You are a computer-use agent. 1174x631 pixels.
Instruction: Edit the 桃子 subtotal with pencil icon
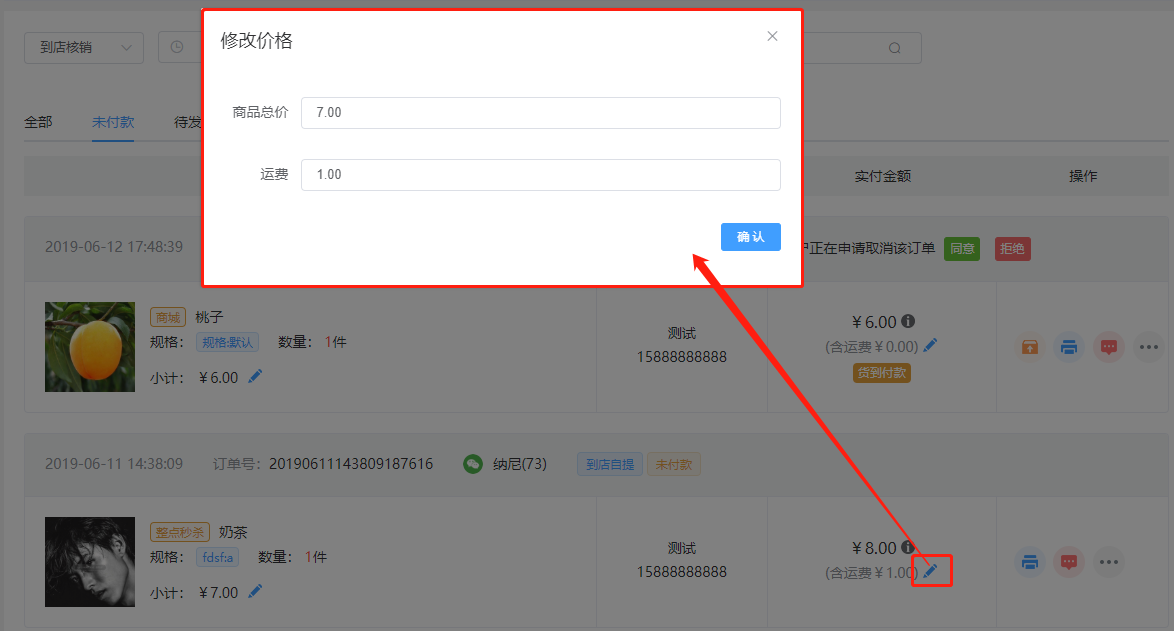click(255, 376)
